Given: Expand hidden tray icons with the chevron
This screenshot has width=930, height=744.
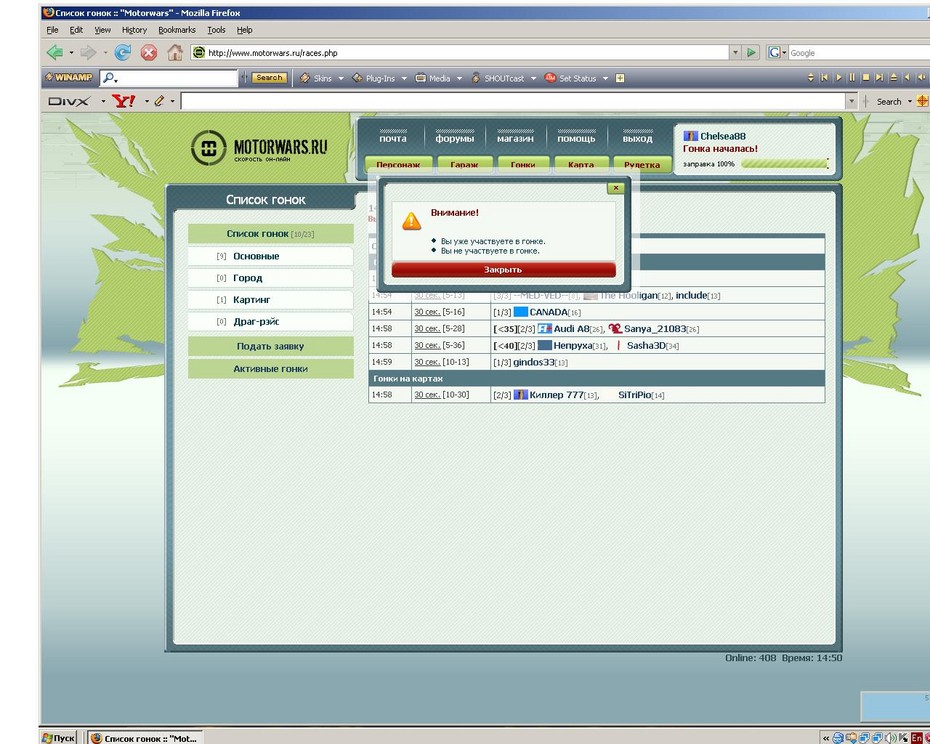Looking at the screenshot, I should point(825,738).
